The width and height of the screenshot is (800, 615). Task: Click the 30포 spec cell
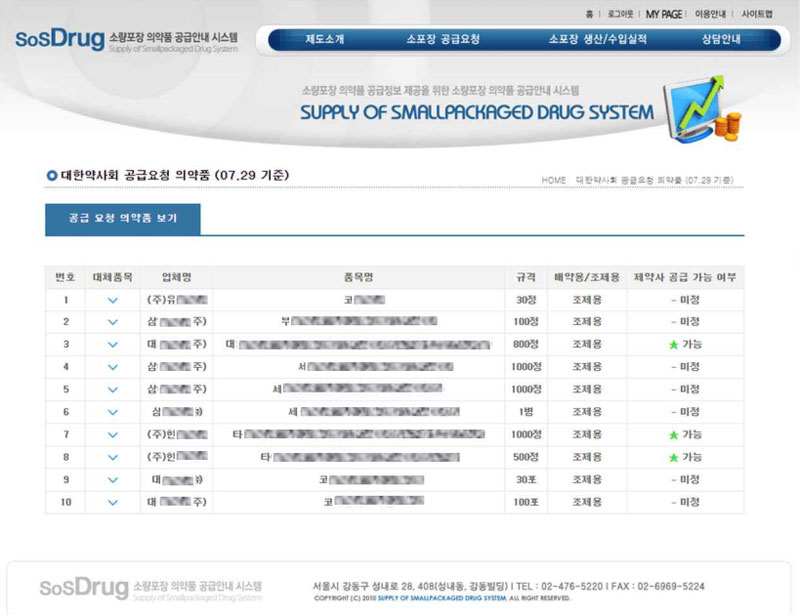click(526, 480)
